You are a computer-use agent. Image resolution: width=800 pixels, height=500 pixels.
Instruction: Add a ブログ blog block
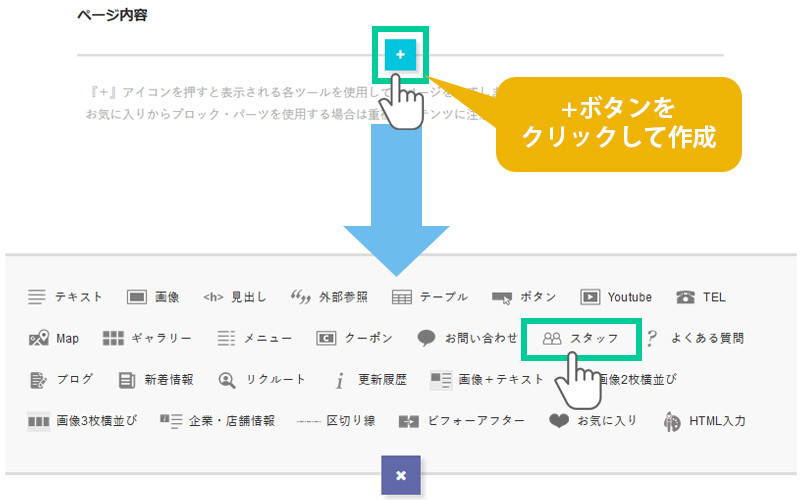tap(62, 379)
